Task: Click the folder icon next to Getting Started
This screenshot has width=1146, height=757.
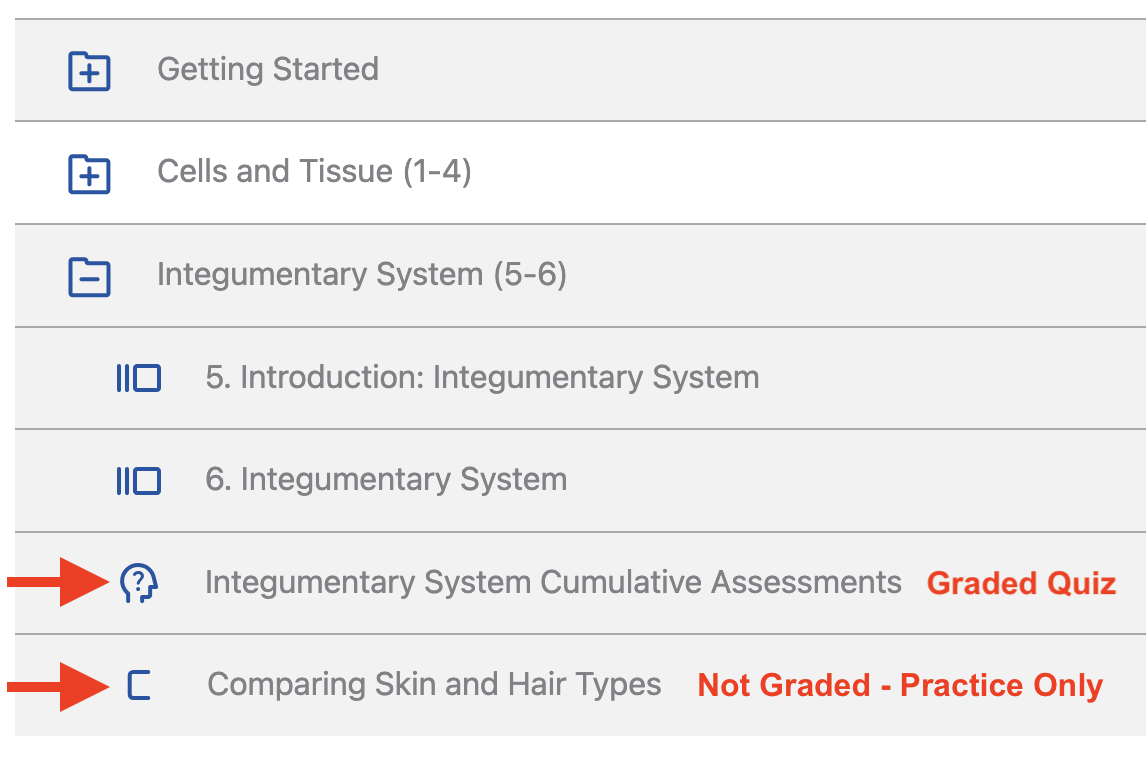Action: tap(89, 68)
